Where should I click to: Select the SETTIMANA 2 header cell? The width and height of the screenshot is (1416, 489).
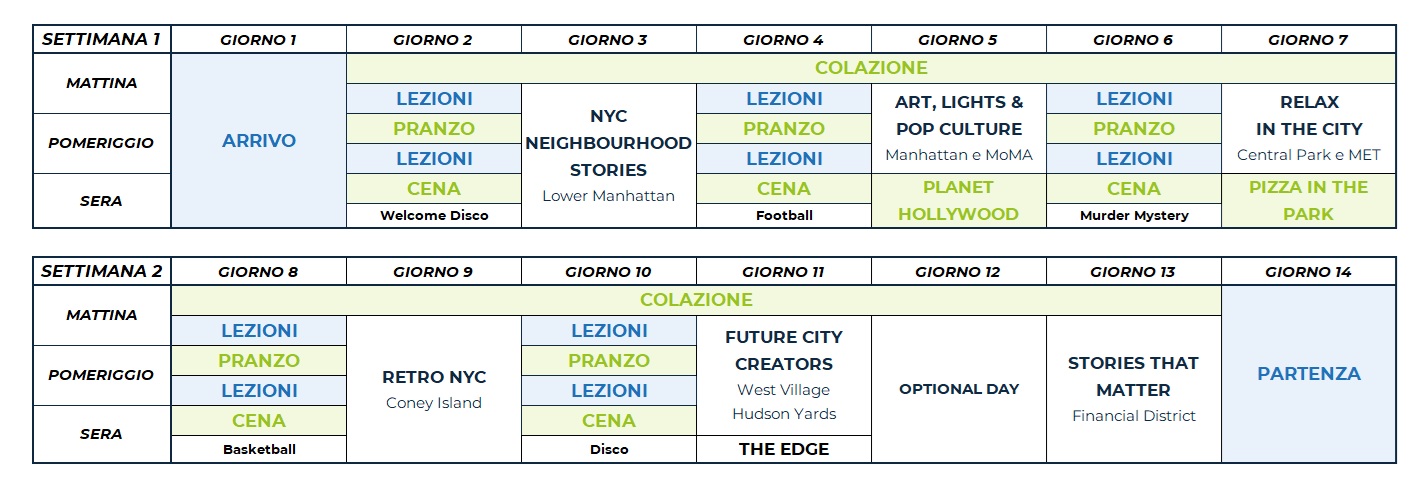101,272
